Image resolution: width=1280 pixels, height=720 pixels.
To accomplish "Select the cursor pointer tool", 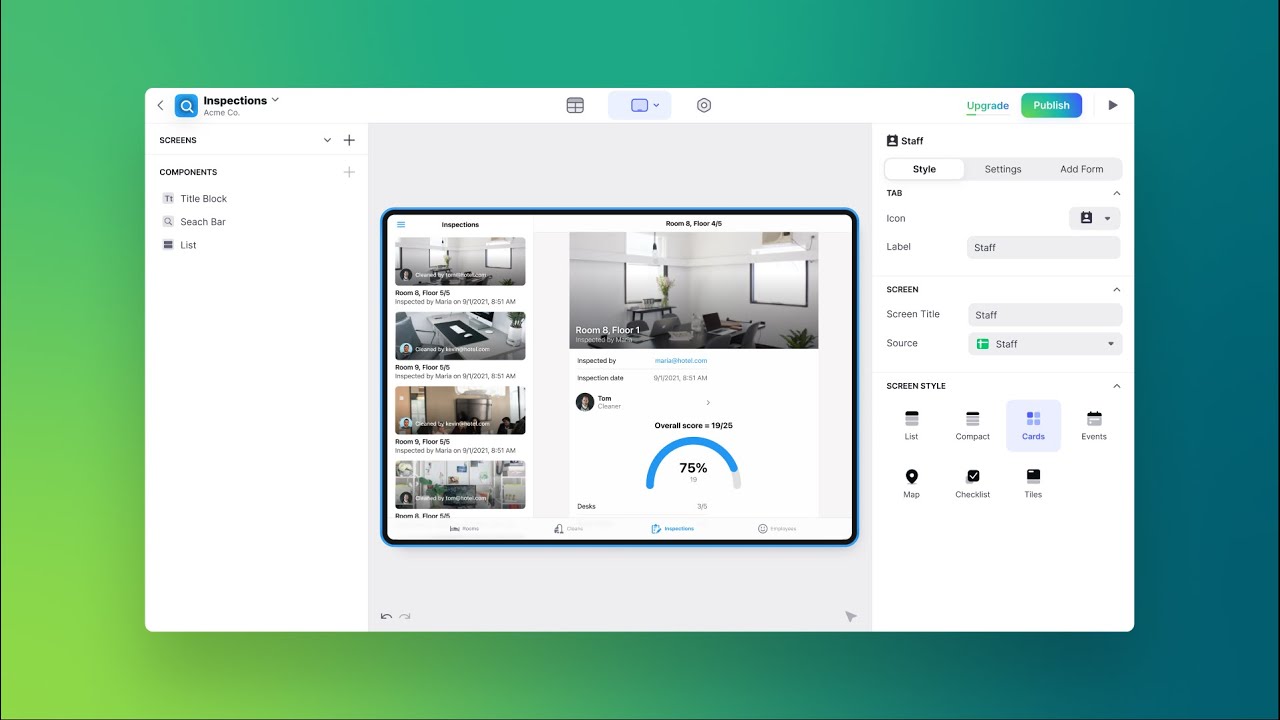I will click(x=851, y=617).
